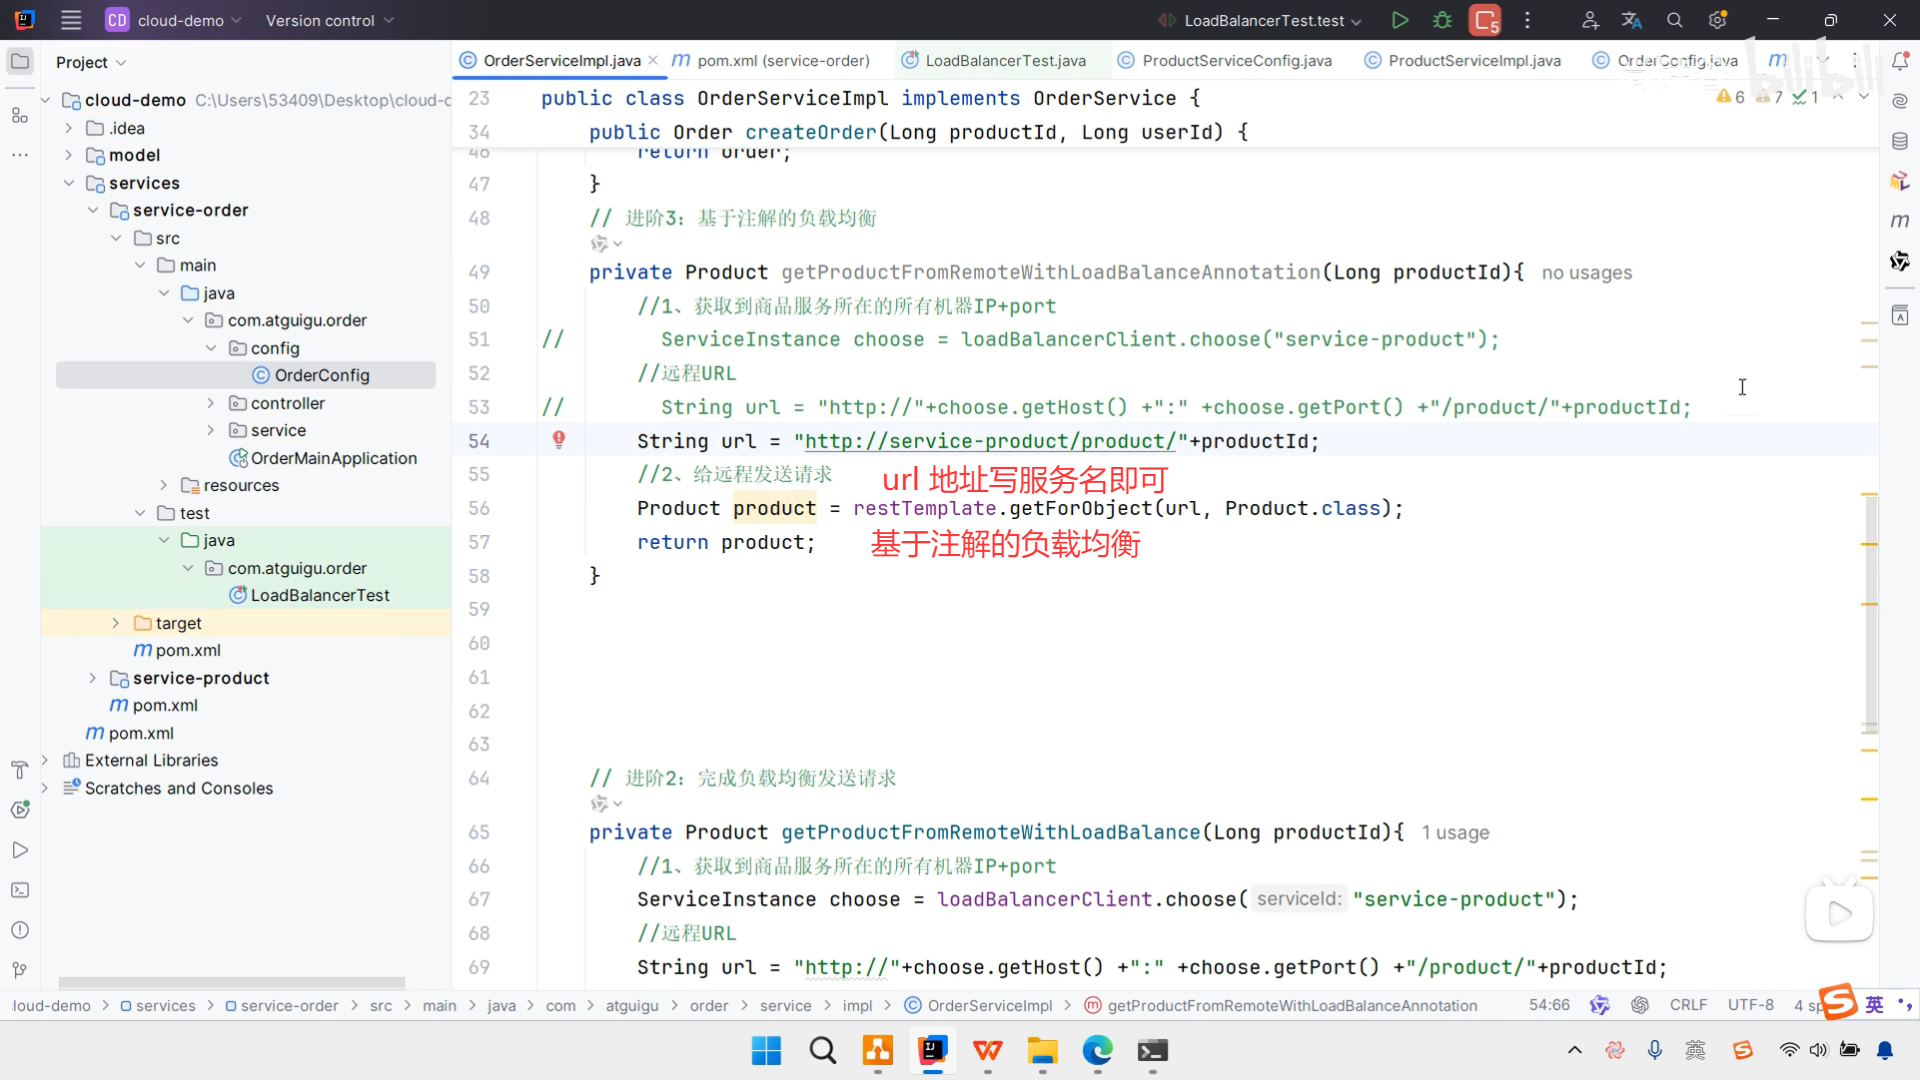Expand the service-product module
The width and height of the screenshot is (1920, 1080).
point(92,678)
